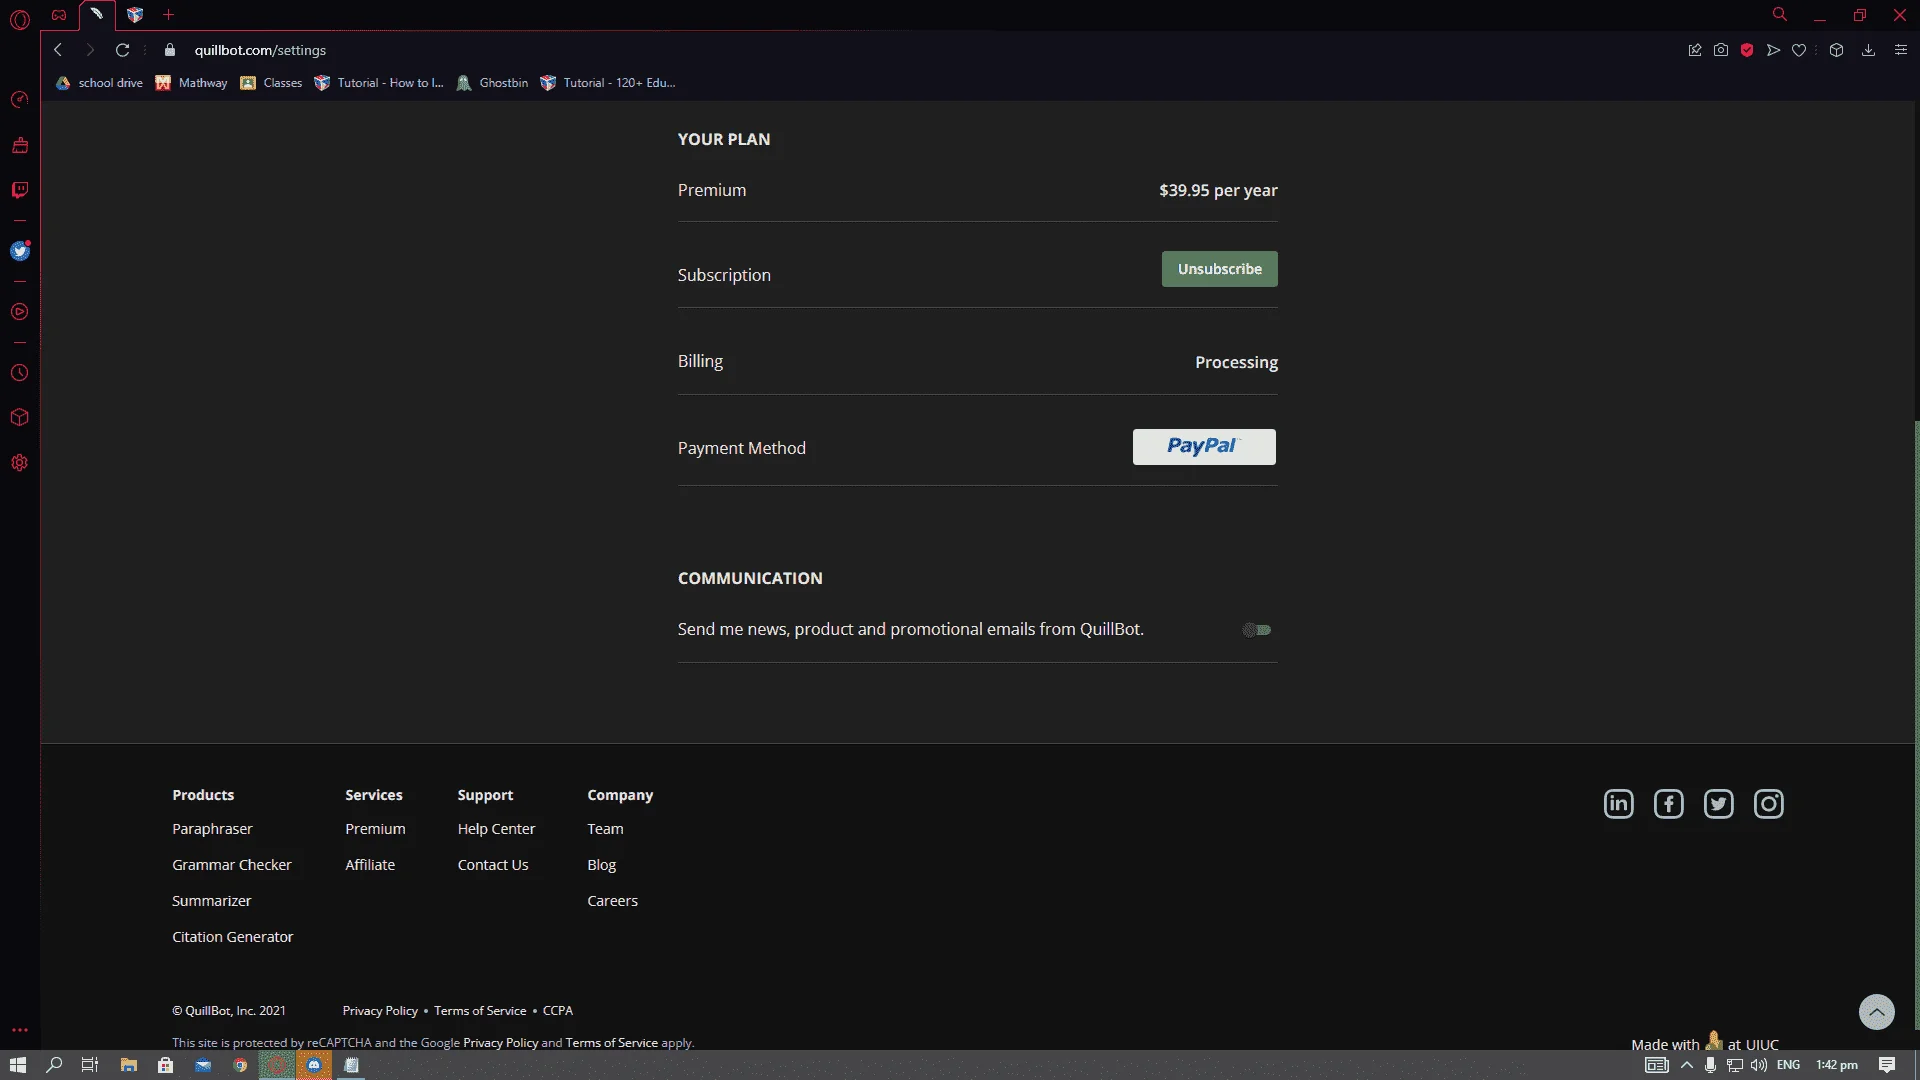The height and width of the screenshot is (1080, 1920).
Task: Open the Help Center link
Action: (497, 829)
